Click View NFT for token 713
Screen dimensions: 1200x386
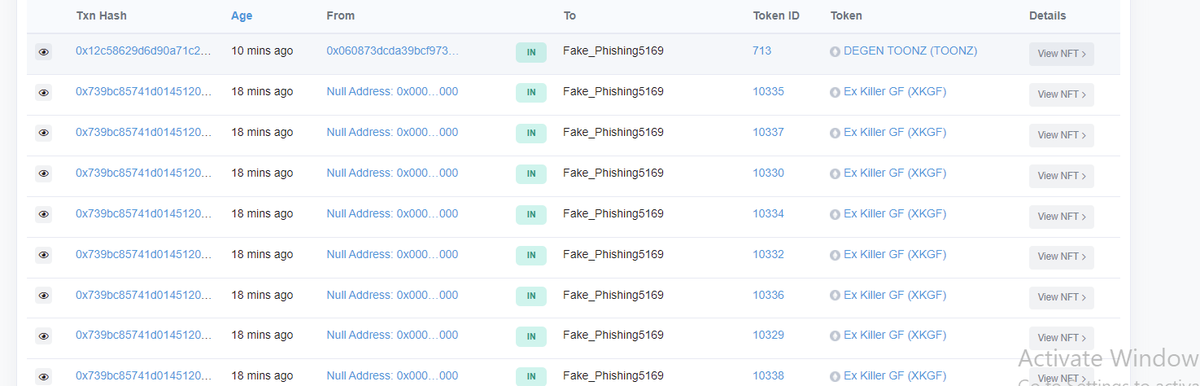(1061, 54)
